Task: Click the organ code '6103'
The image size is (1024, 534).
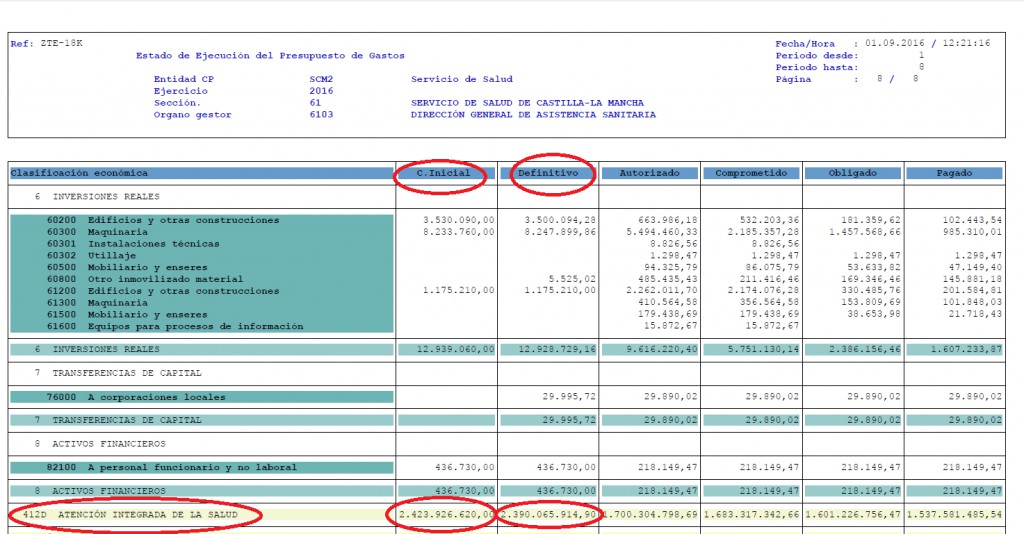Action: (321, 114)
